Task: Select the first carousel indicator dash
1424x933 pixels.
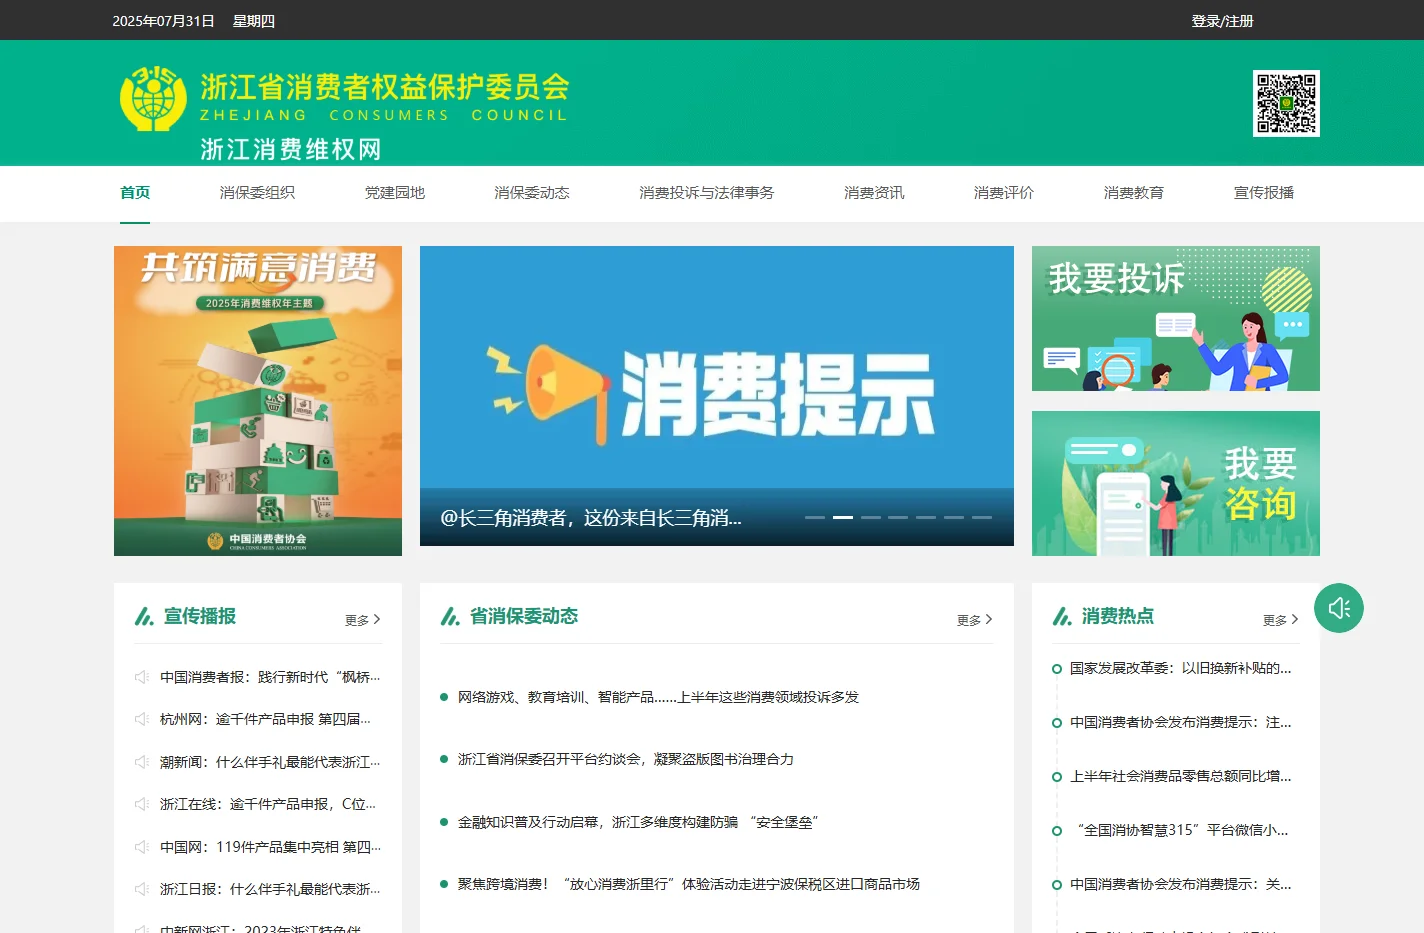Action: (x=815, y=517)
